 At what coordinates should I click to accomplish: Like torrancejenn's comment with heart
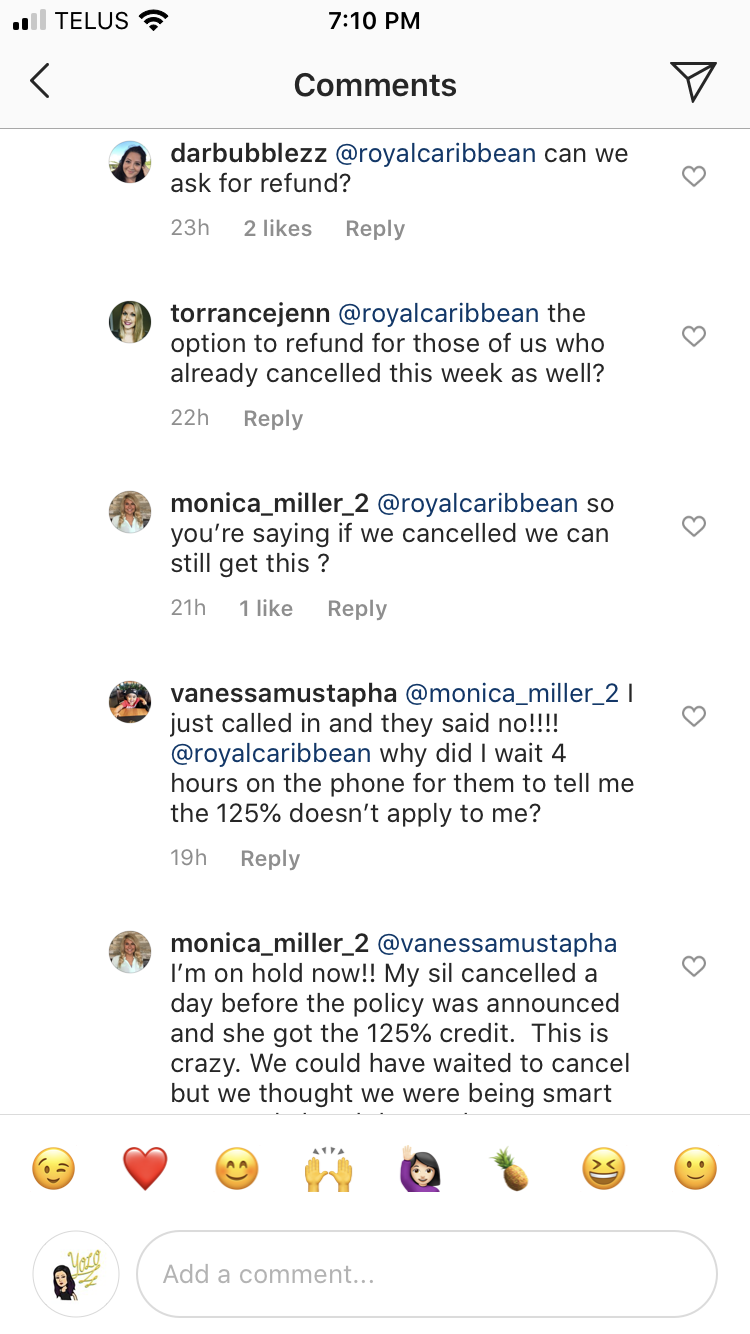pos(694,336)
